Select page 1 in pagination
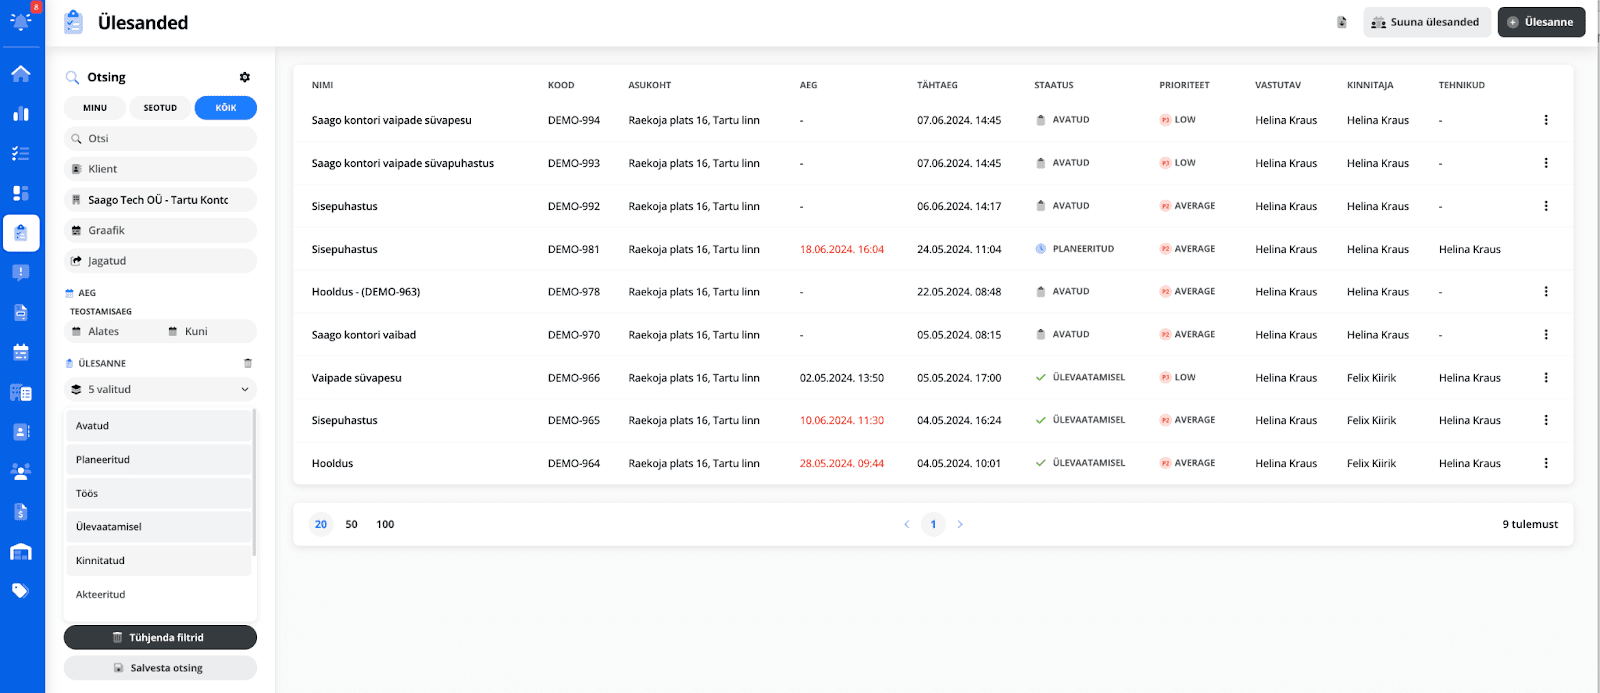 tap(934, 524)
